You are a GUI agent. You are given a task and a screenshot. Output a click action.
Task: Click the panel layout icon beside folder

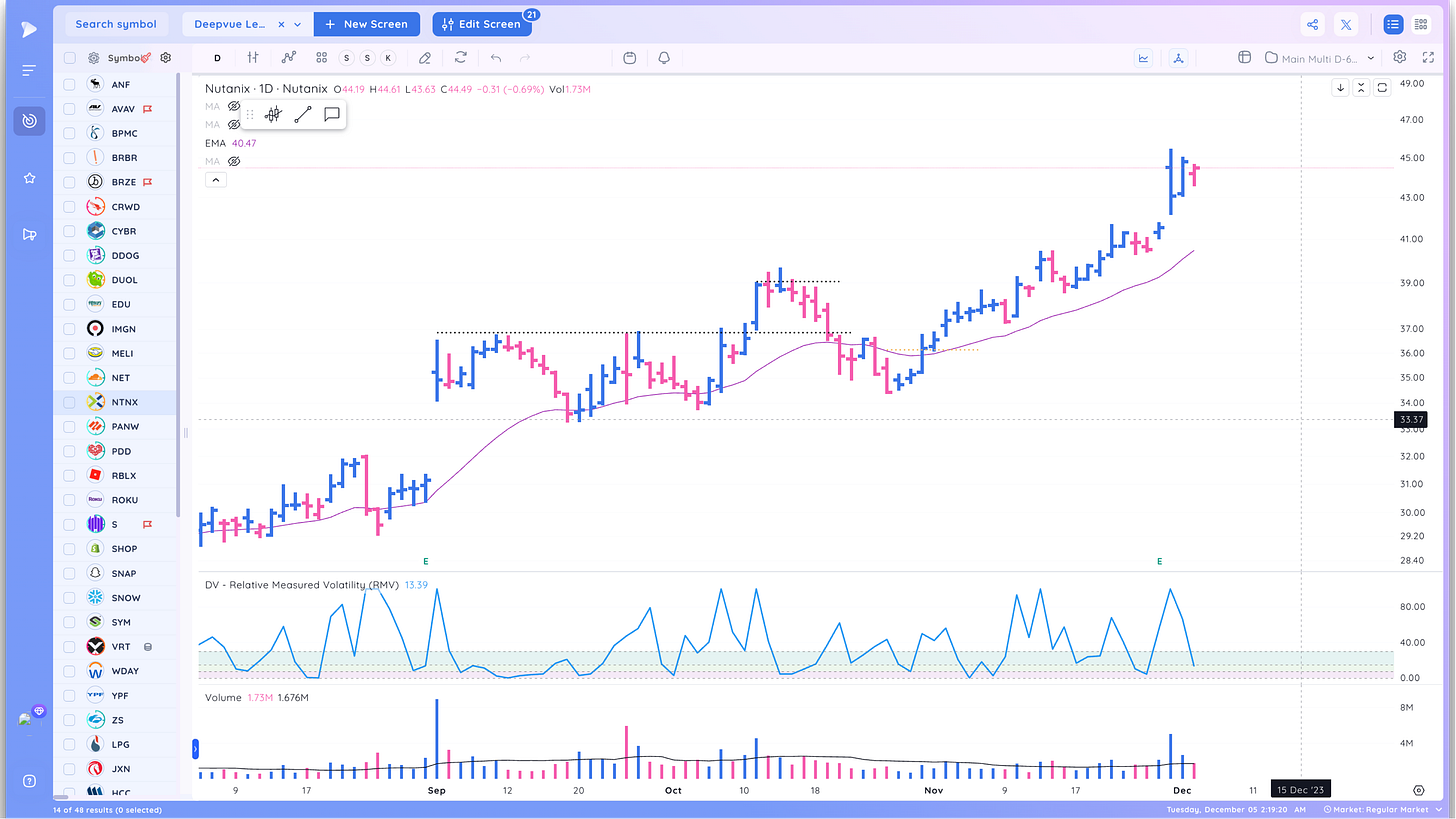(1245, 58)
